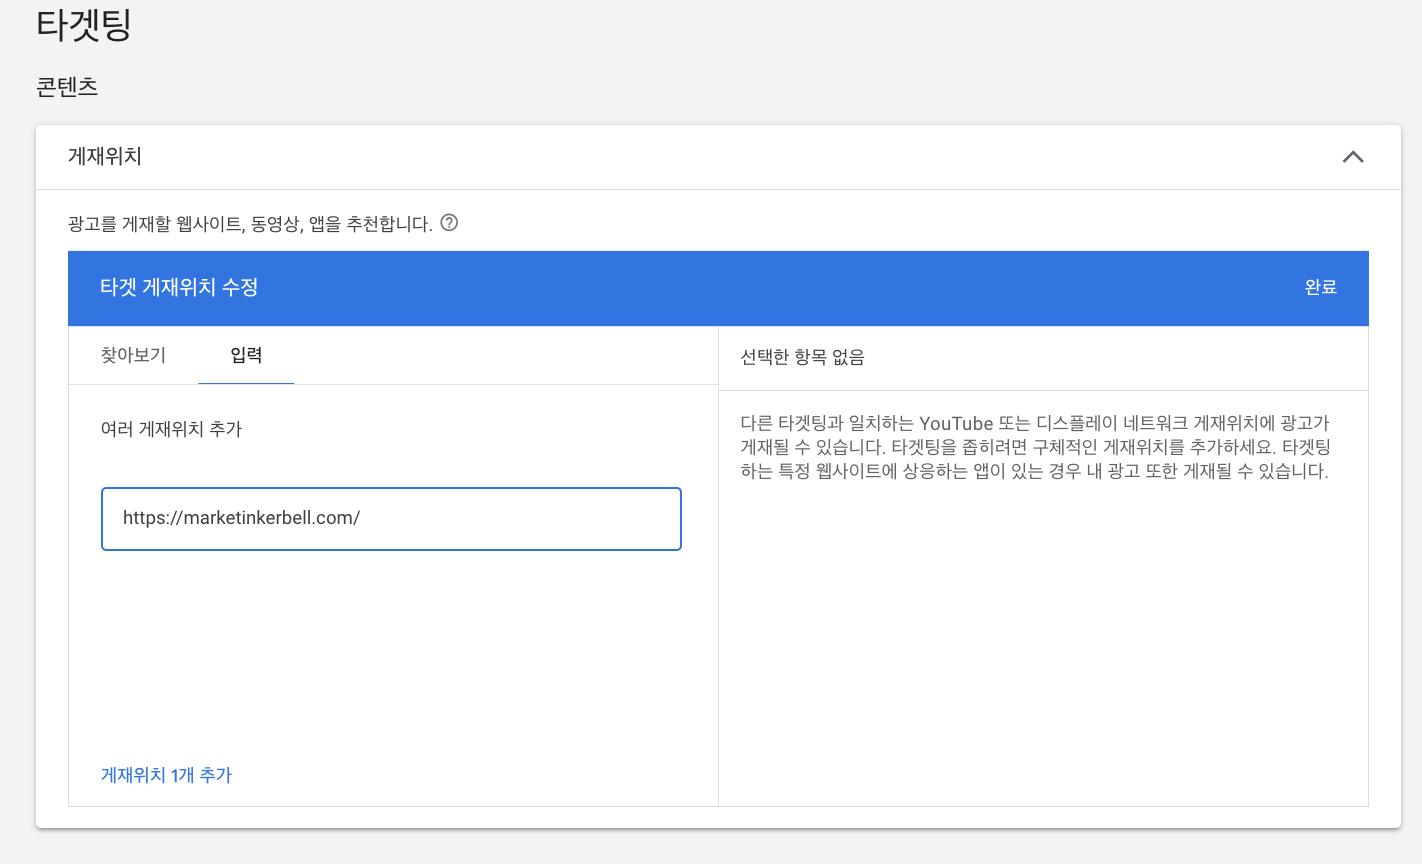Click the blue underline indicator beneath 입력

(246, 381)
